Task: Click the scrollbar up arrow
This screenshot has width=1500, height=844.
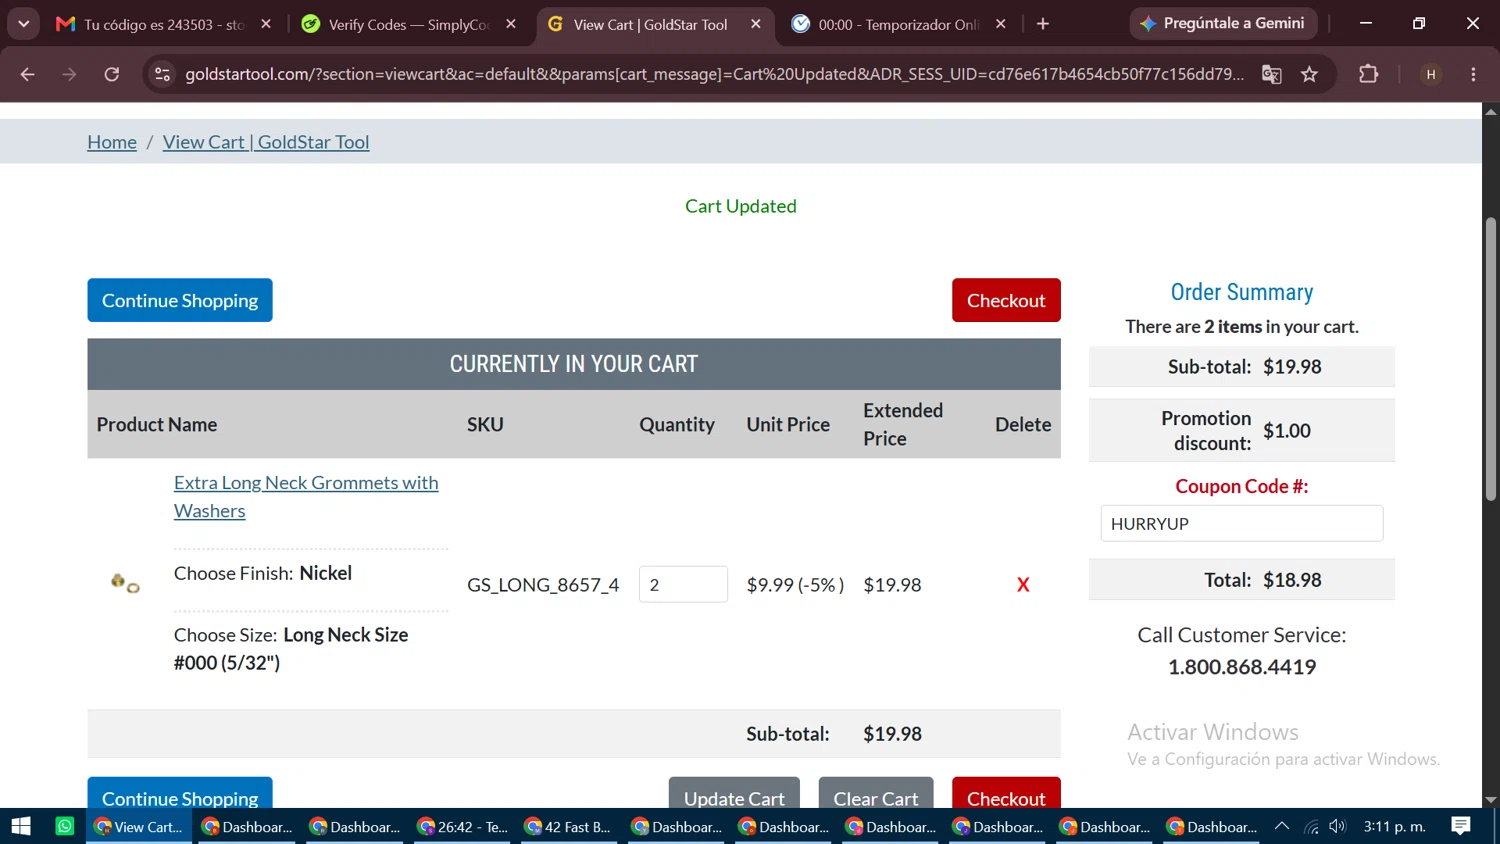Action: coord(1491,112)
